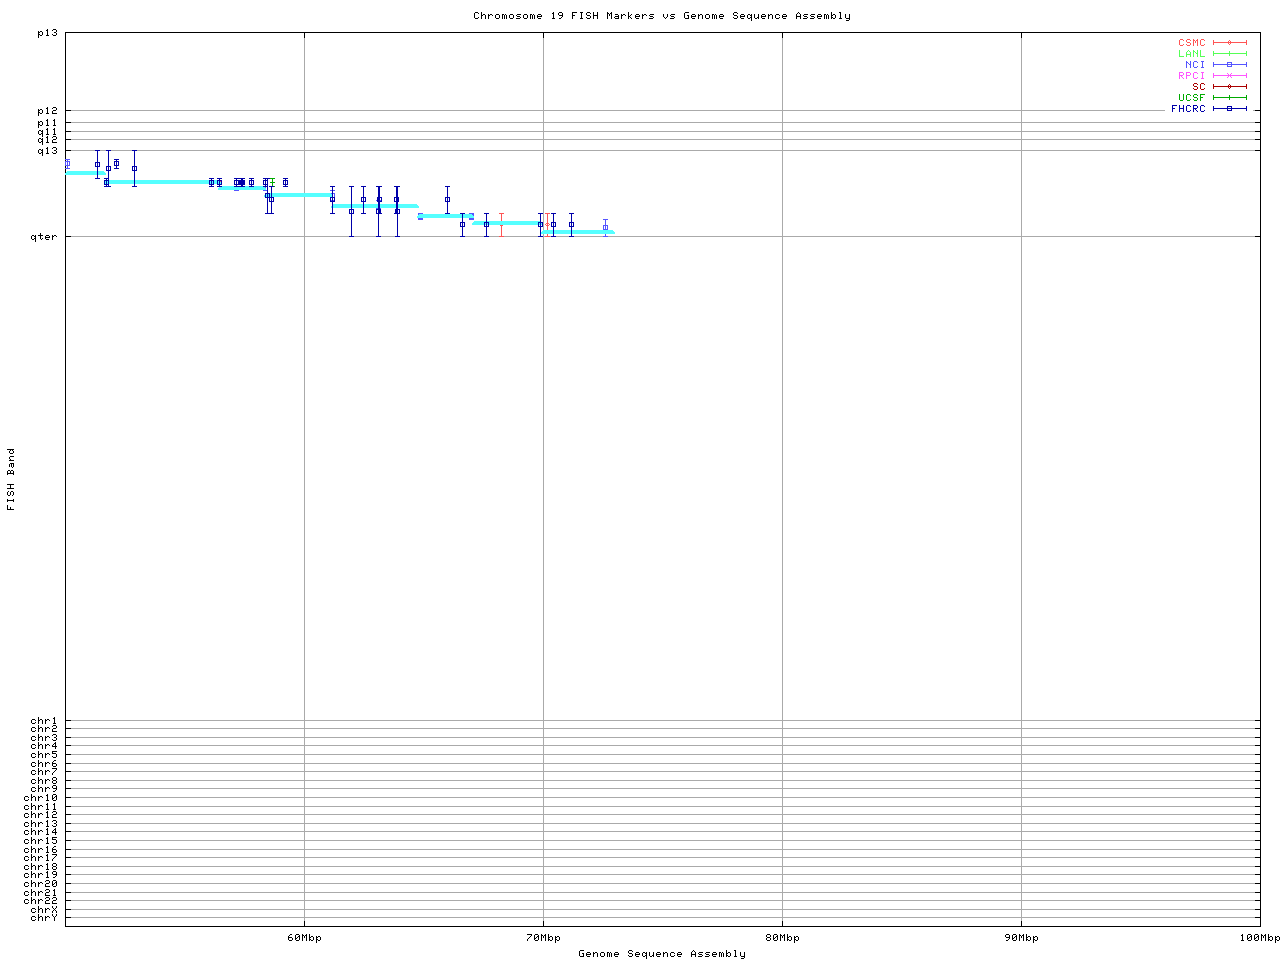The image size is (1280, 960).
Task: Select the CSMC legend label
Action: pyautogui.click(x=1191, y=43)
